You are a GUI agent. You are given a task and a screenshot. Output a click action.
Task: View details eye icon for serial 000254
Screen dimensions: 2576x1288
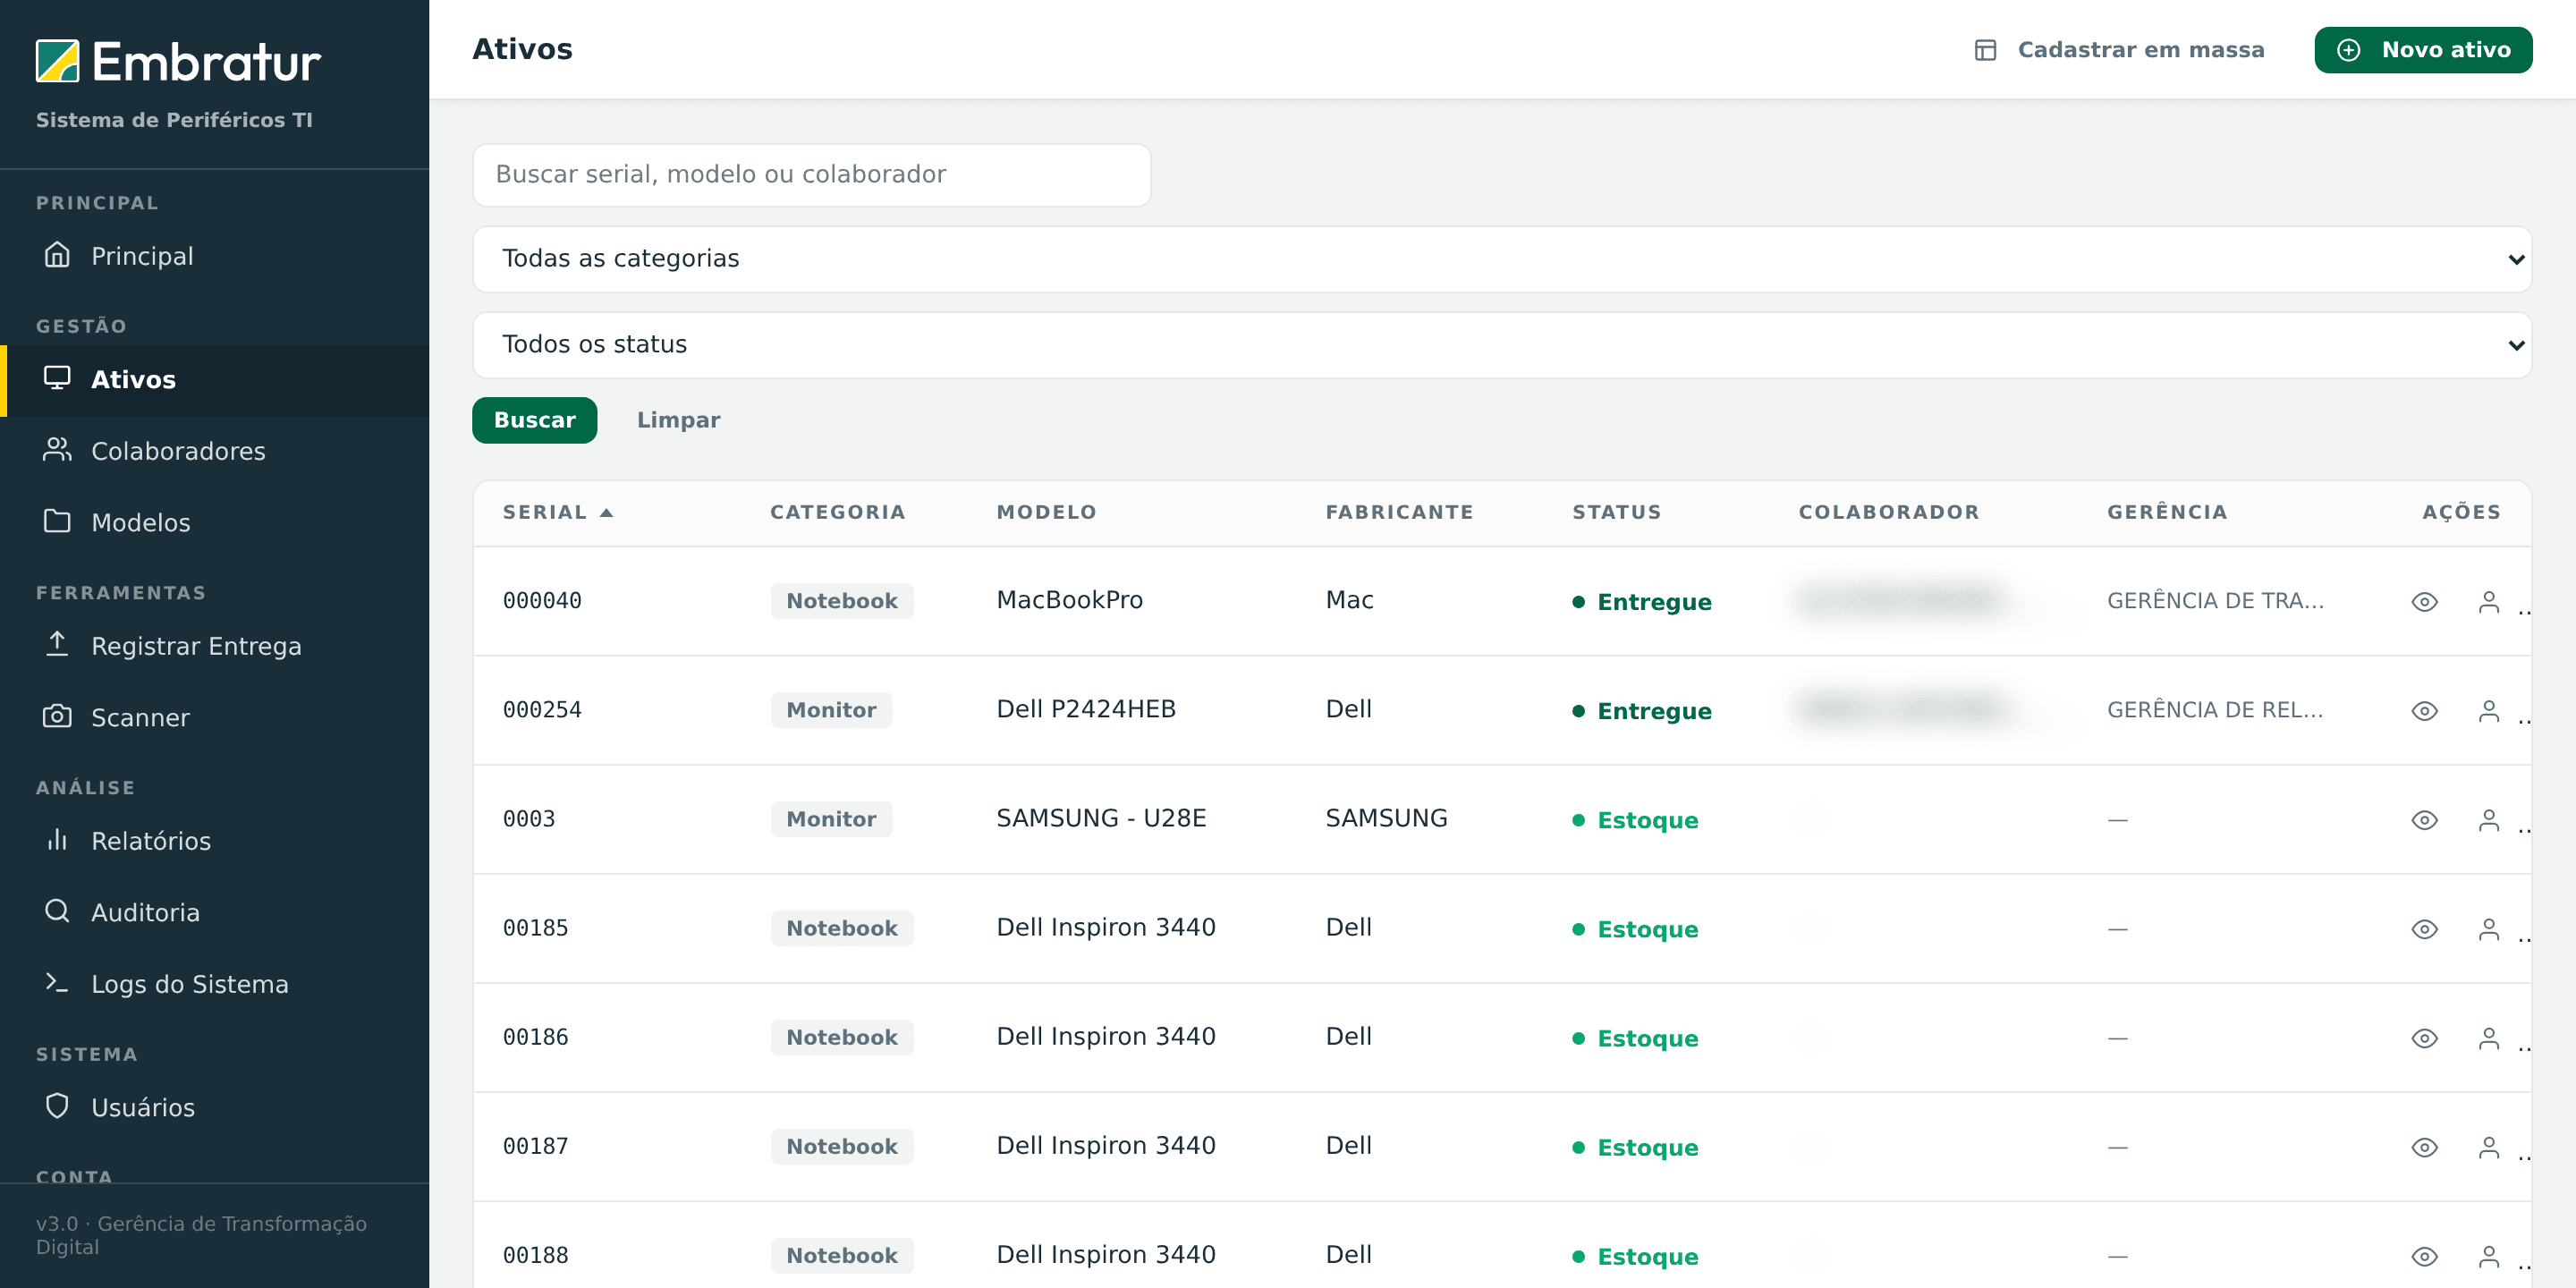tap(2424, 711)
